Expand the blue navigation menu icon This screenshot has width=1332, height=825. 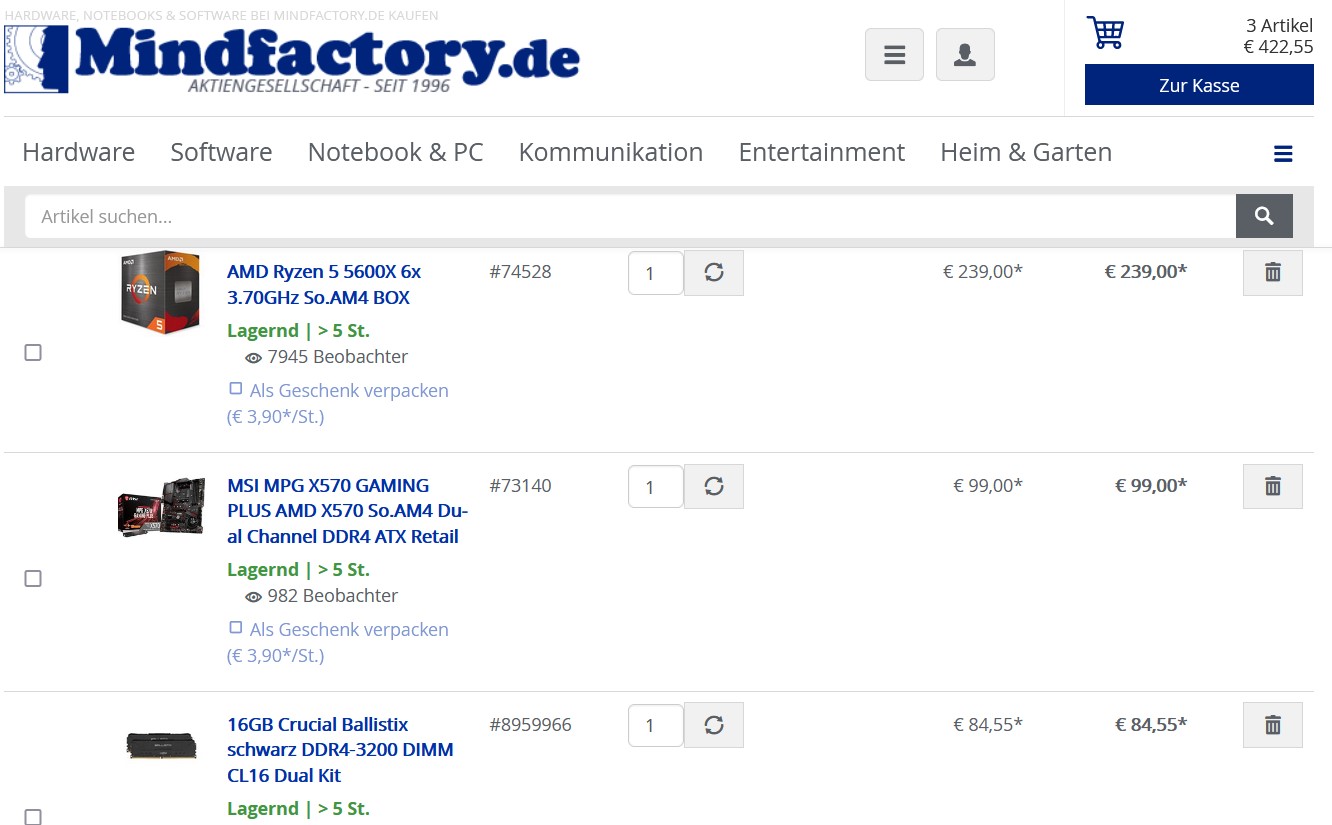click(1283, 154)
